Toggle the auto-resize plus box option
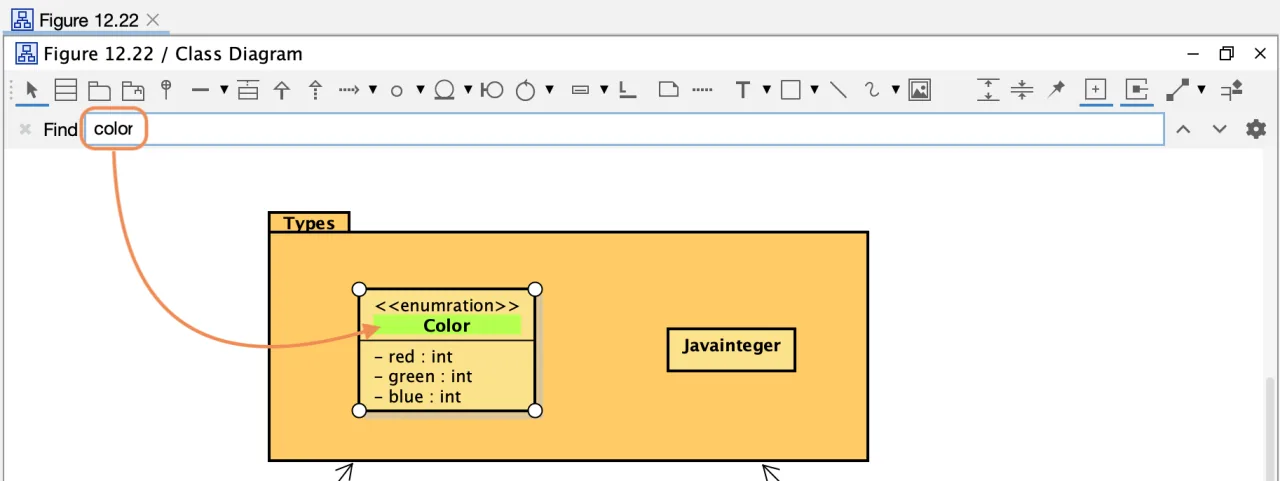This screenshot has width=1280, height=481. [x=1097, y=90]
